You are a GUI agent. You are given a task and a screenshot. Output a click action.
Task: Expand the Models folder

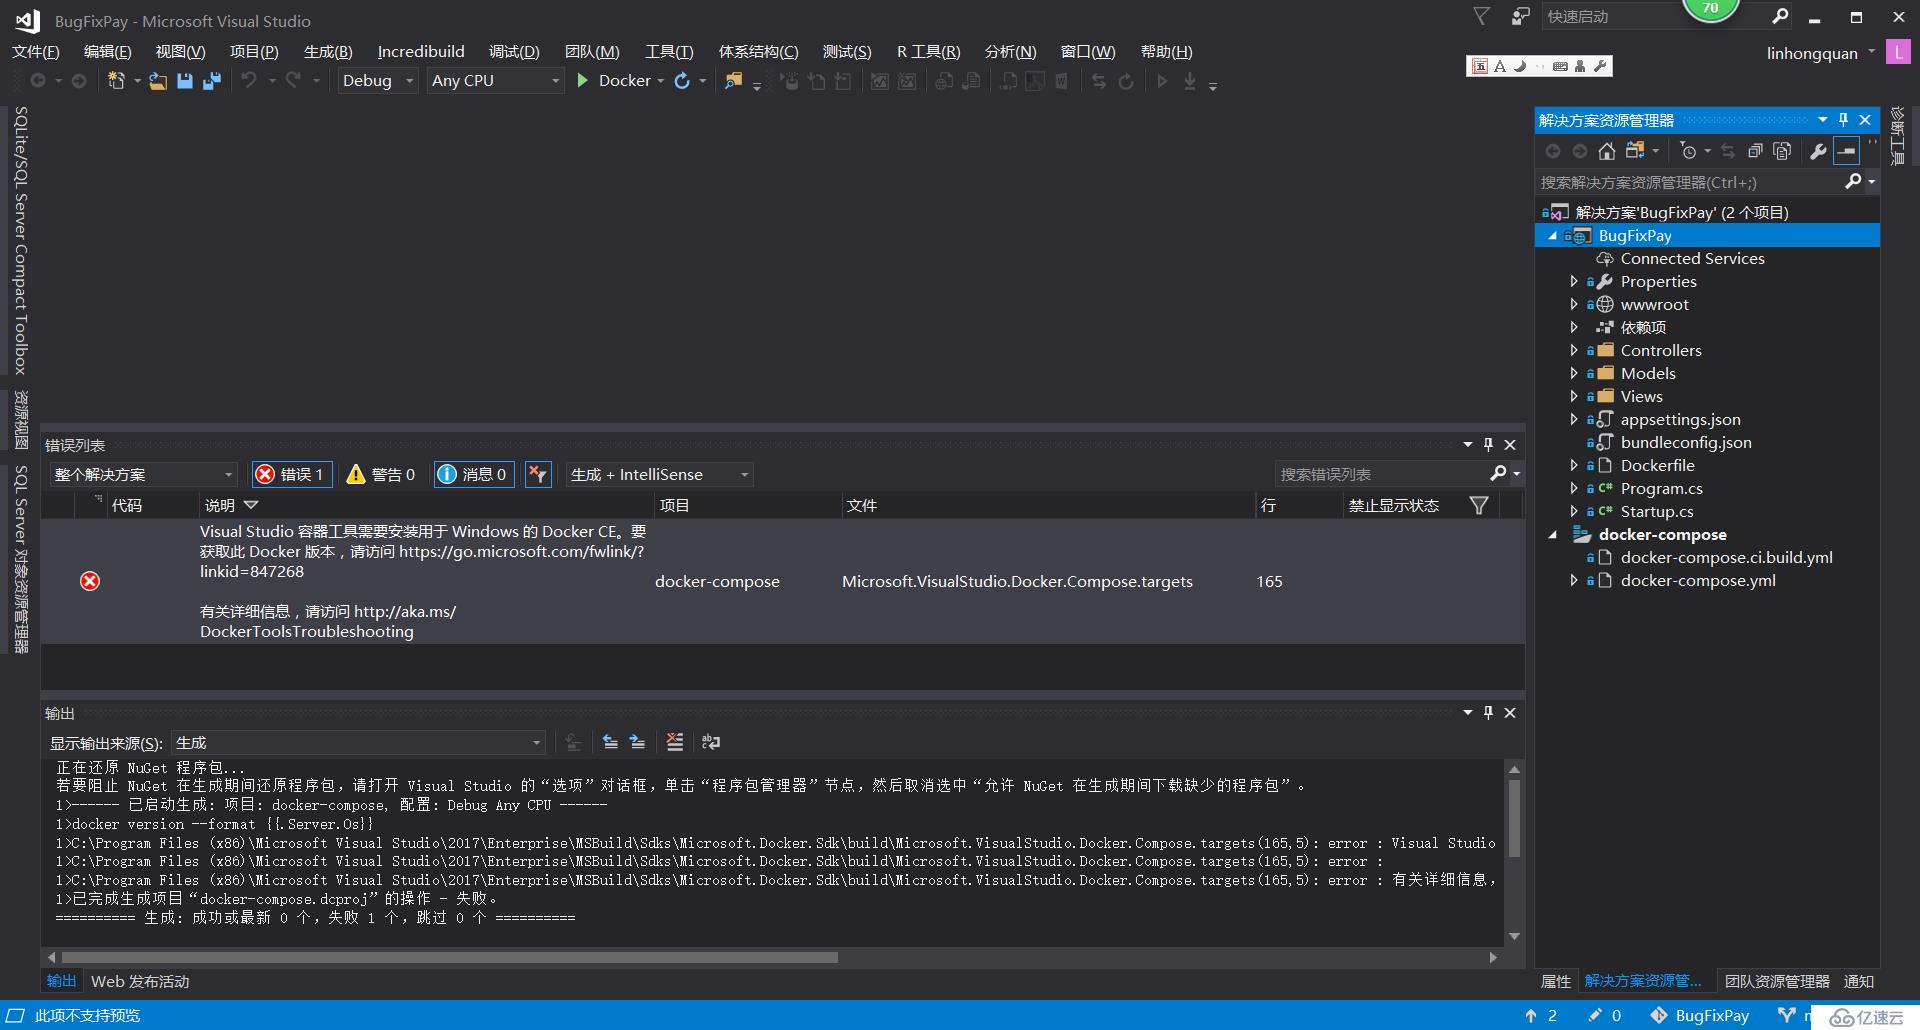(1574, 373)
